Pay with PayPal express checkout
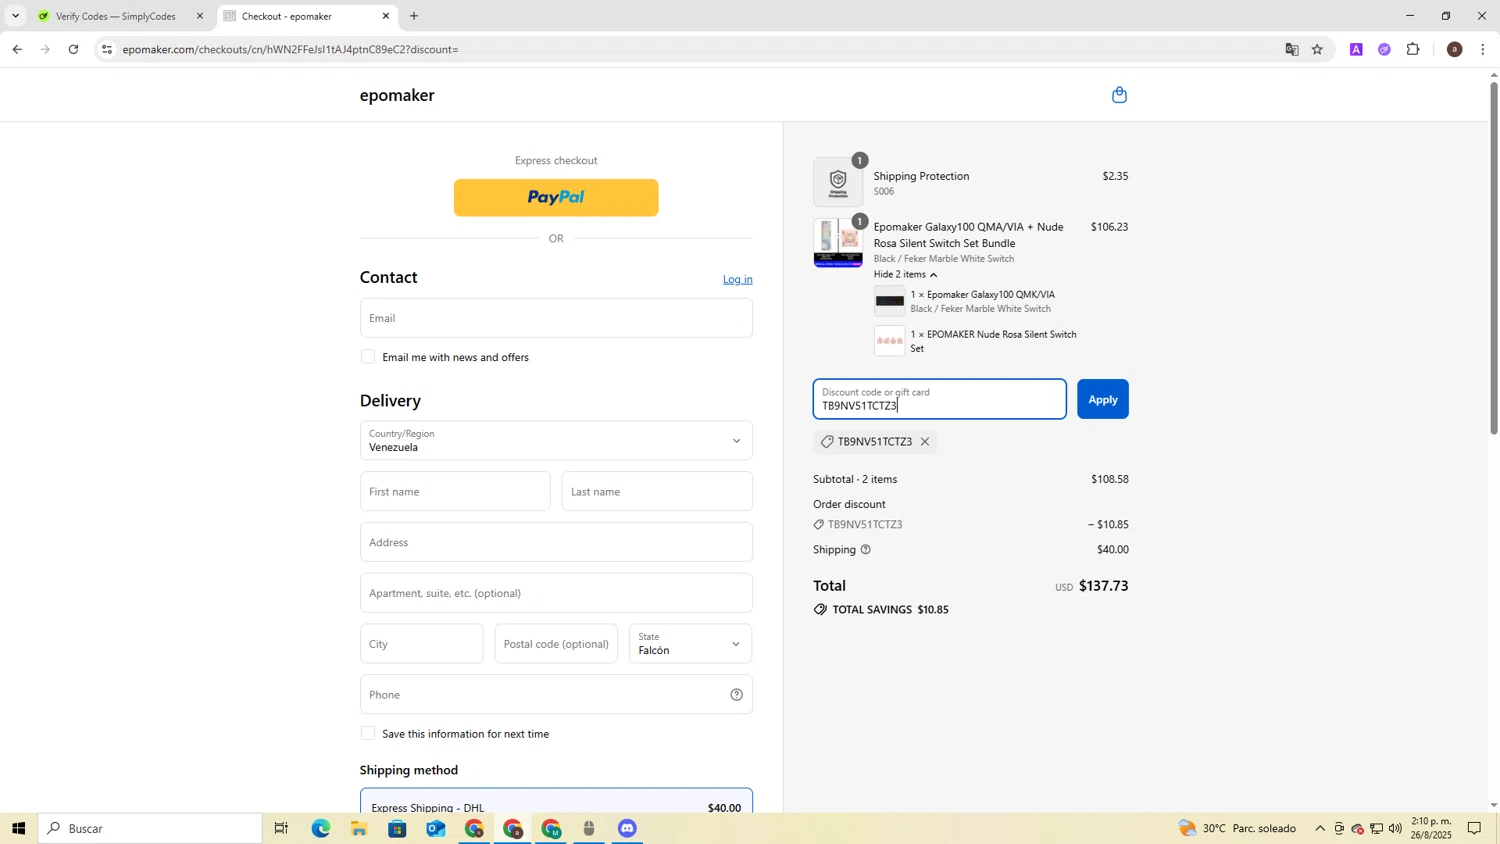1500x844 pixels. (556, 198)
